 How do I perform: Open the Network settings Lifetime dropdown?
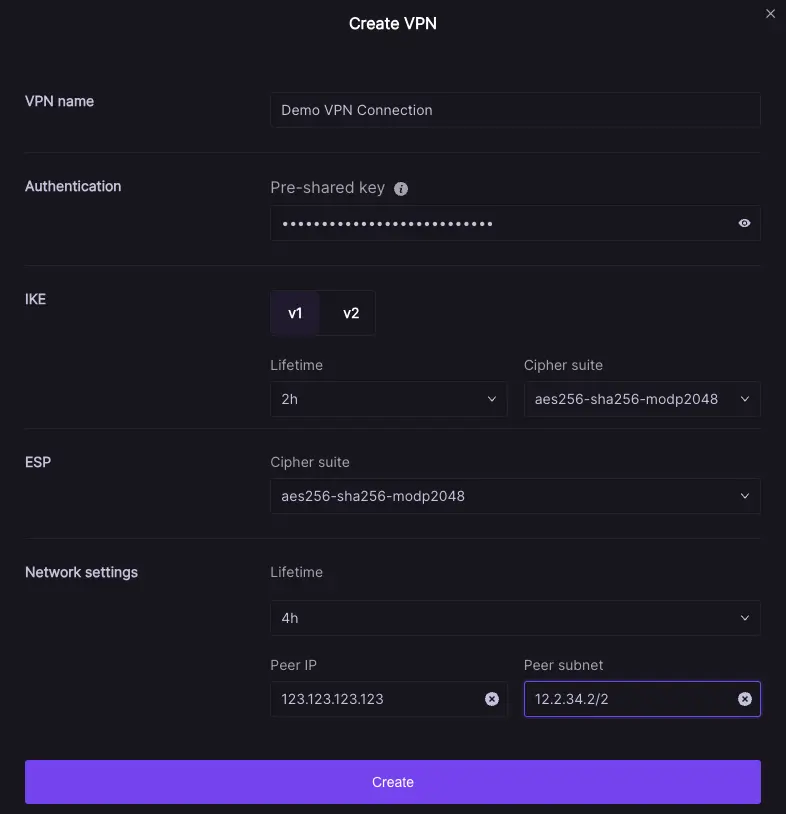(515, 618)
